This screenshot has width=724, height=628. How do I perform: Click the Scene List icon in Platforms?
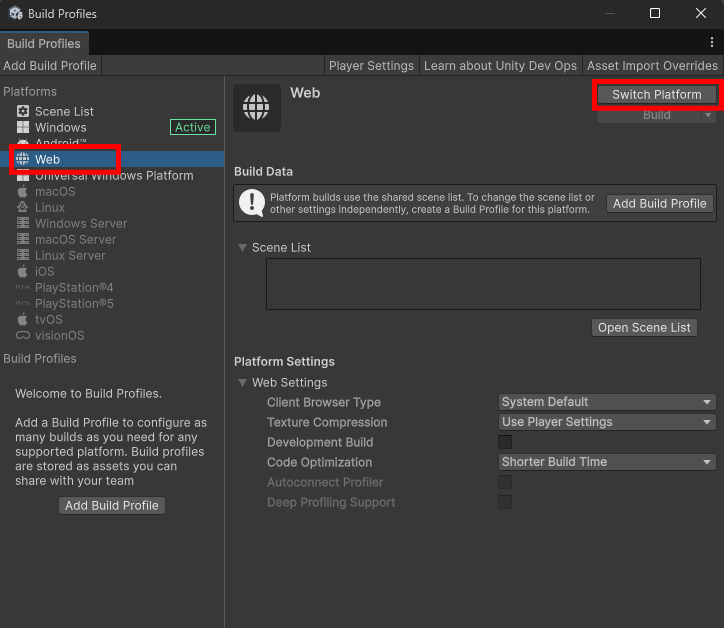(23, 112)
